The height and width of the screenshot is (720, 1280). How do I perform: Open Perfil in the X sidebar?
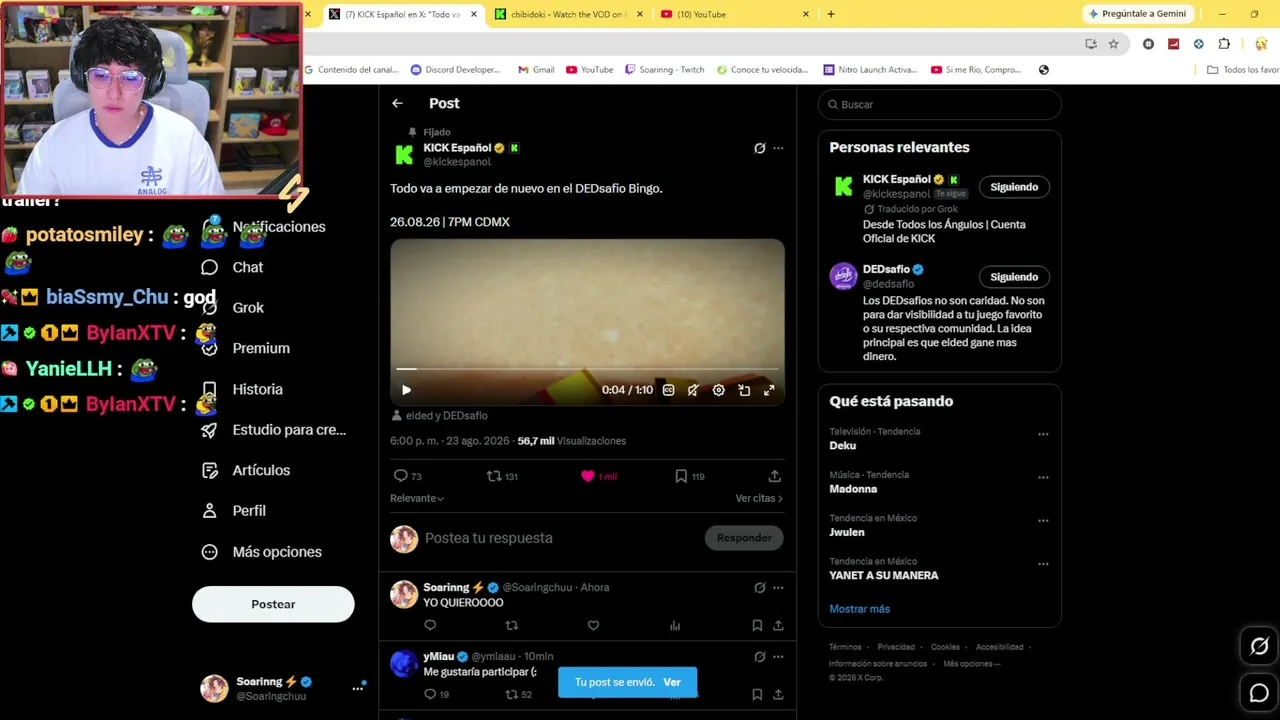234,511
